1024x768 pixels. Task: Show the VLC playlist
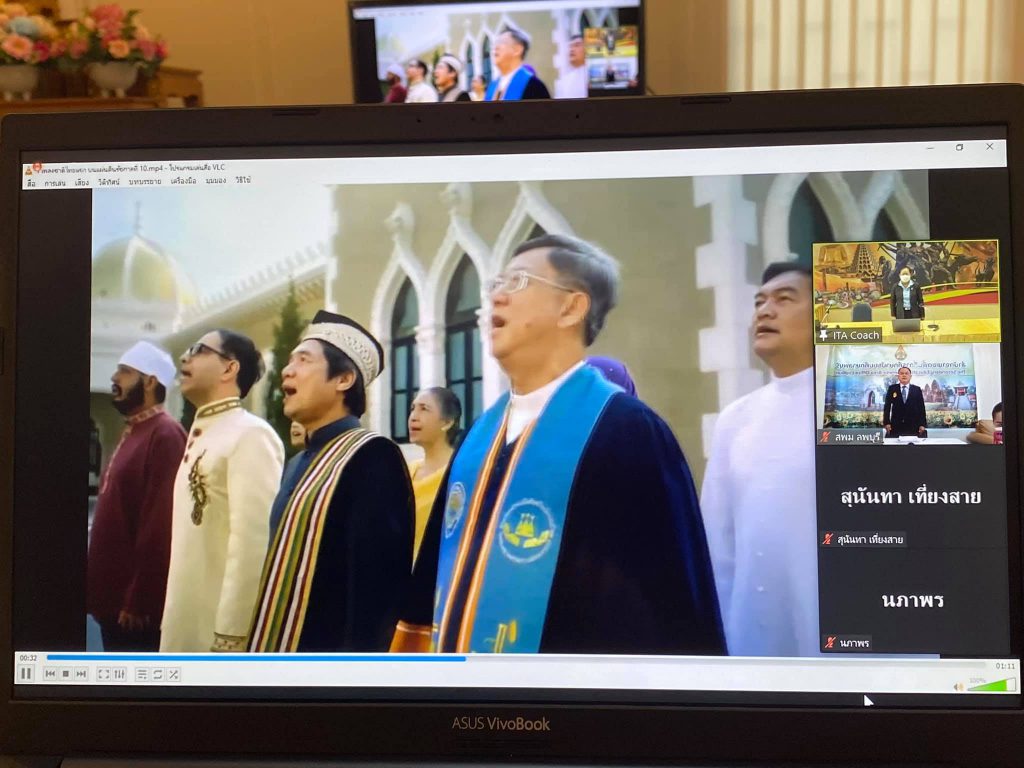pos(142,675)
